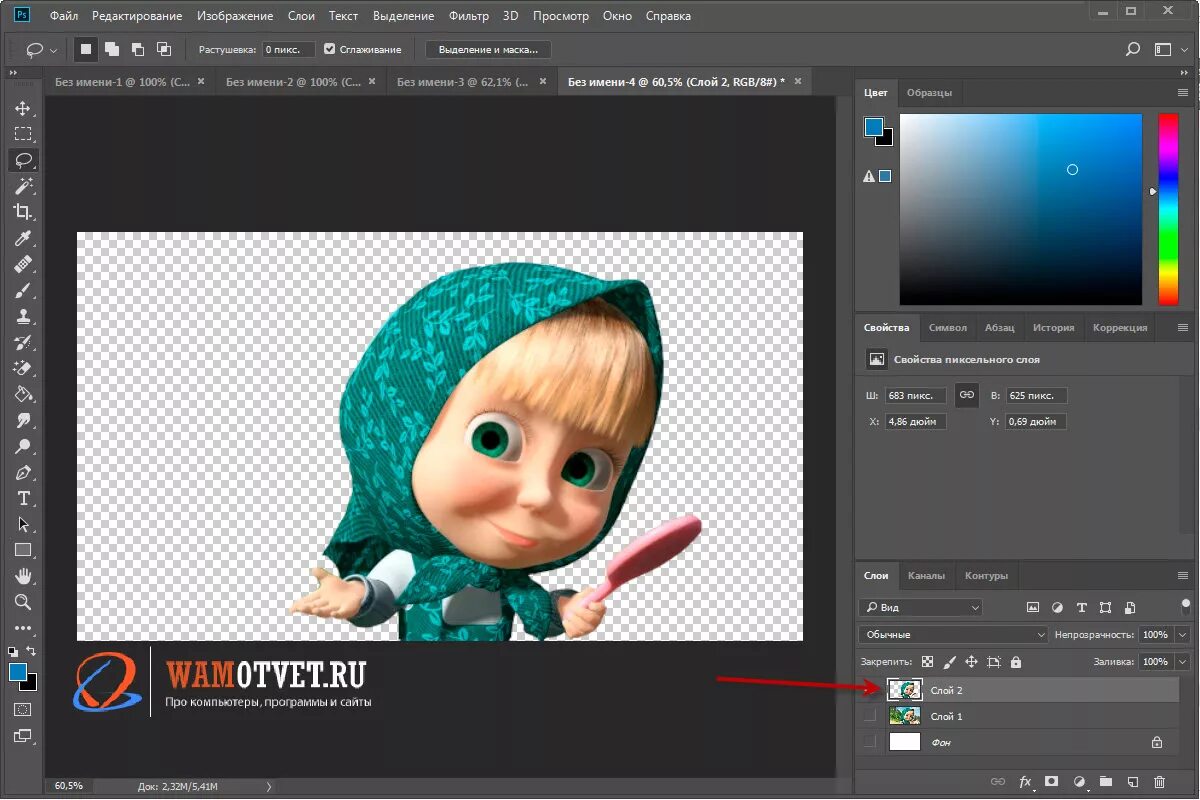
Task: Click foreground color swatch in Цвет panel
Action: pyautogui.click(x=874, y=127)
